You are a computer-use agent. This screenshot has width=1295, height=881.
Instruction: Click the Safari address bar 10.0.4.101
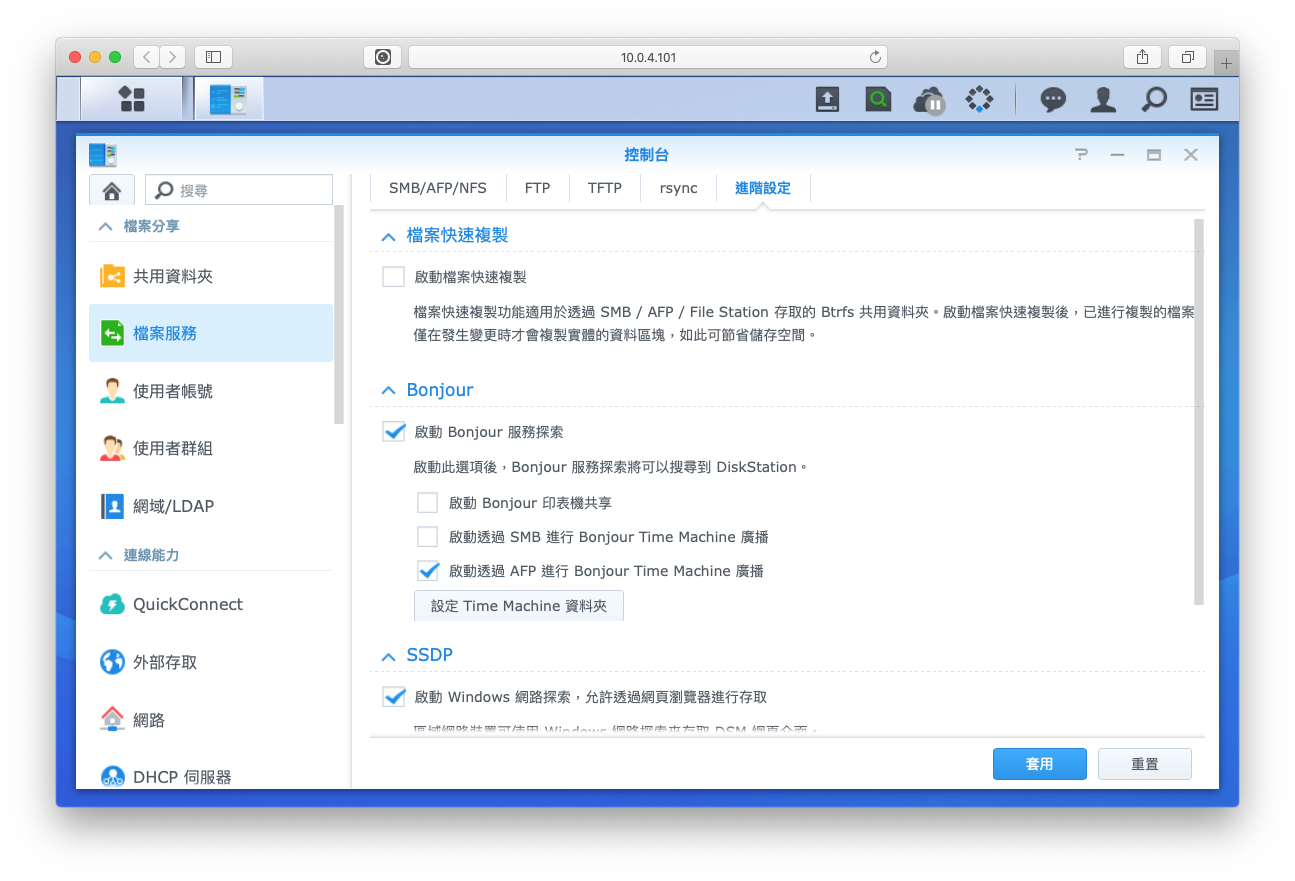click(648, 57)
